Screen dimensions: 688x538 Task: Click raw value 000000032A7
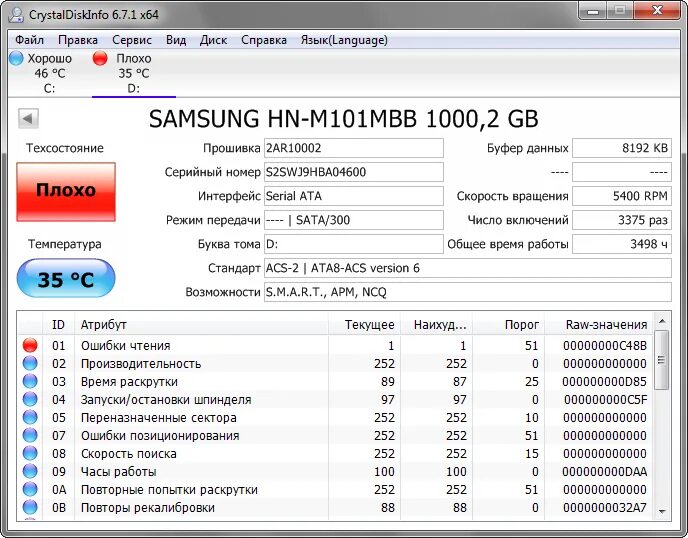click(x=605, y=507)
